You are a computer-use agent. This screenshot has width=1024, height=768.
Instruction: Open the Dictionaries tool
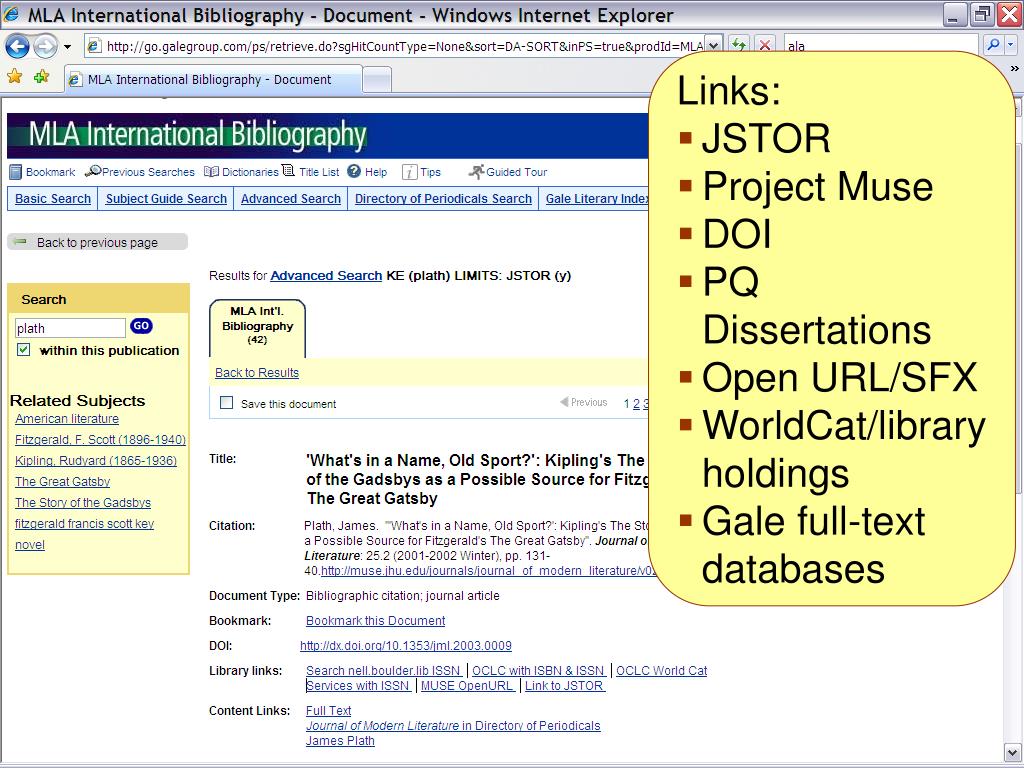(241, 172)
